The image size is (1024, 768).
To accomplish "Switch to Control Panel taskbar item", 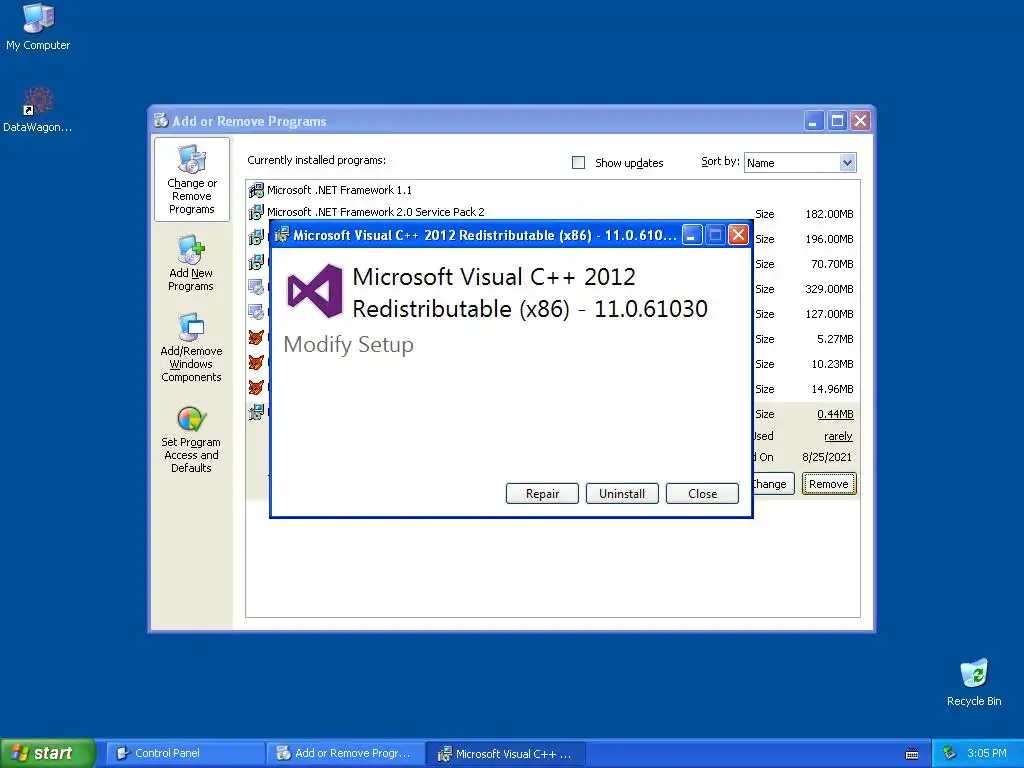I will (x=185, y=753).
